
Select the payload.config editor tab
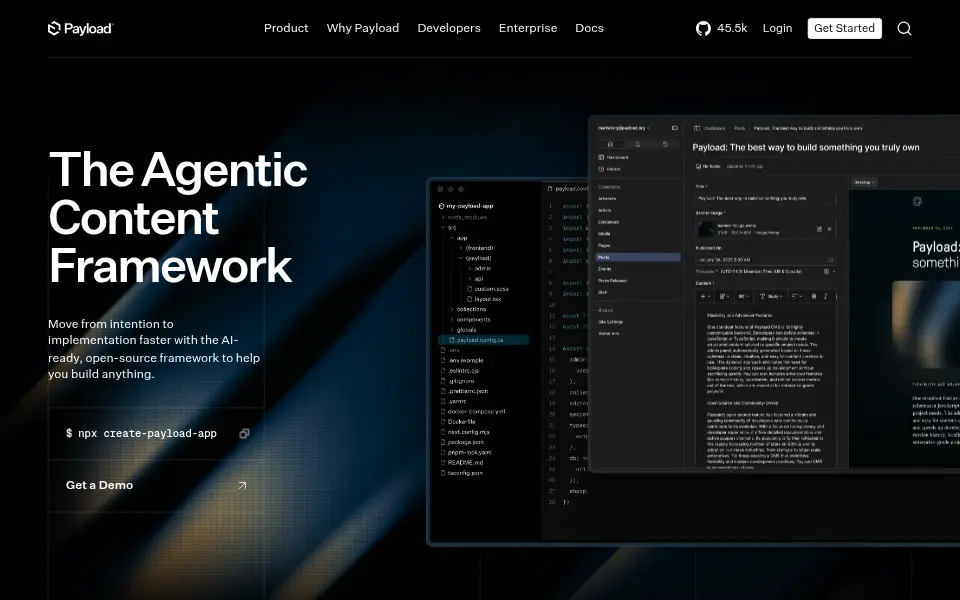[x=567, y=189]
